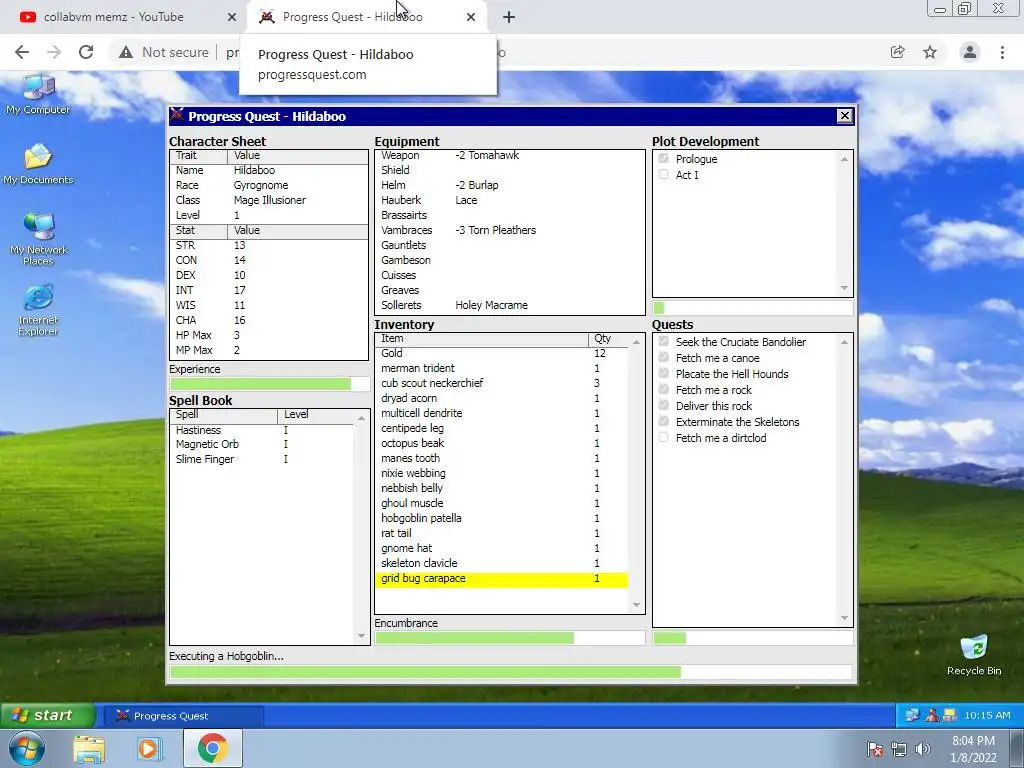Click the Experience progress bar
Image resolution: width=1024 pixels, height=768 pixels.
click(269, 384)
